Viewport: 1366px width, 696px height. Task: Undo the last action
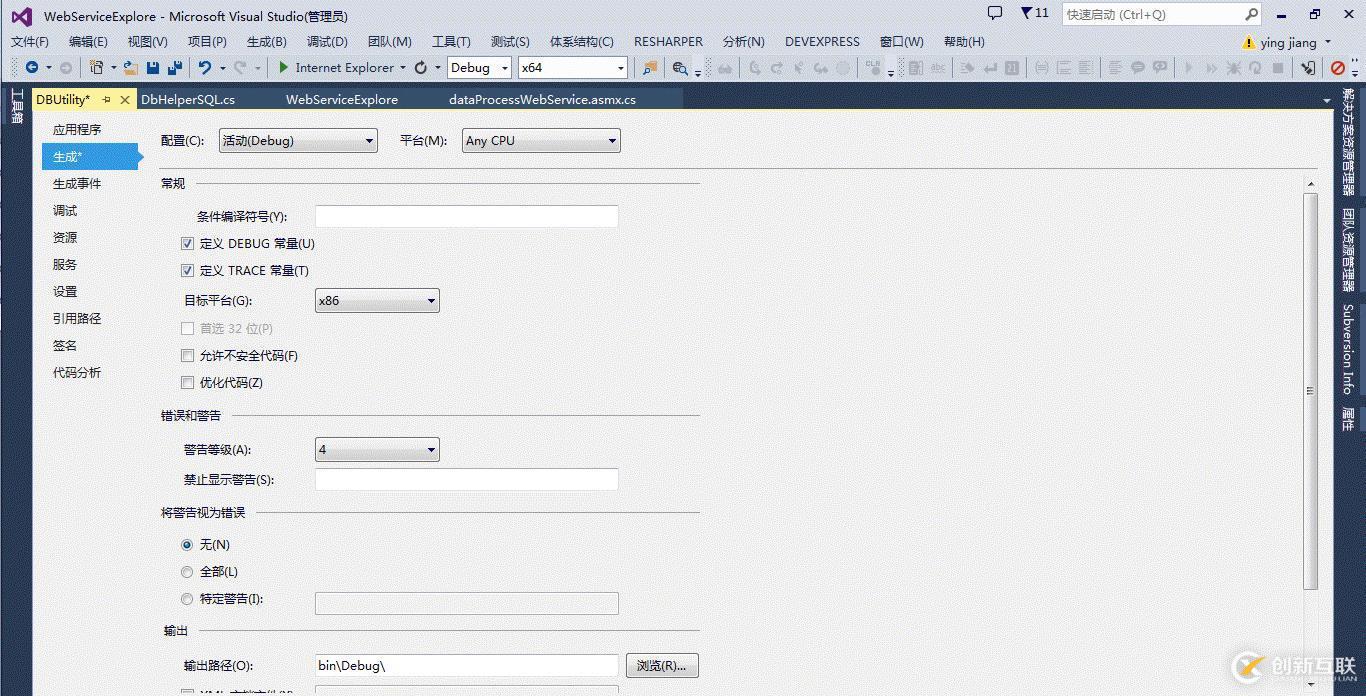point(205,67)
